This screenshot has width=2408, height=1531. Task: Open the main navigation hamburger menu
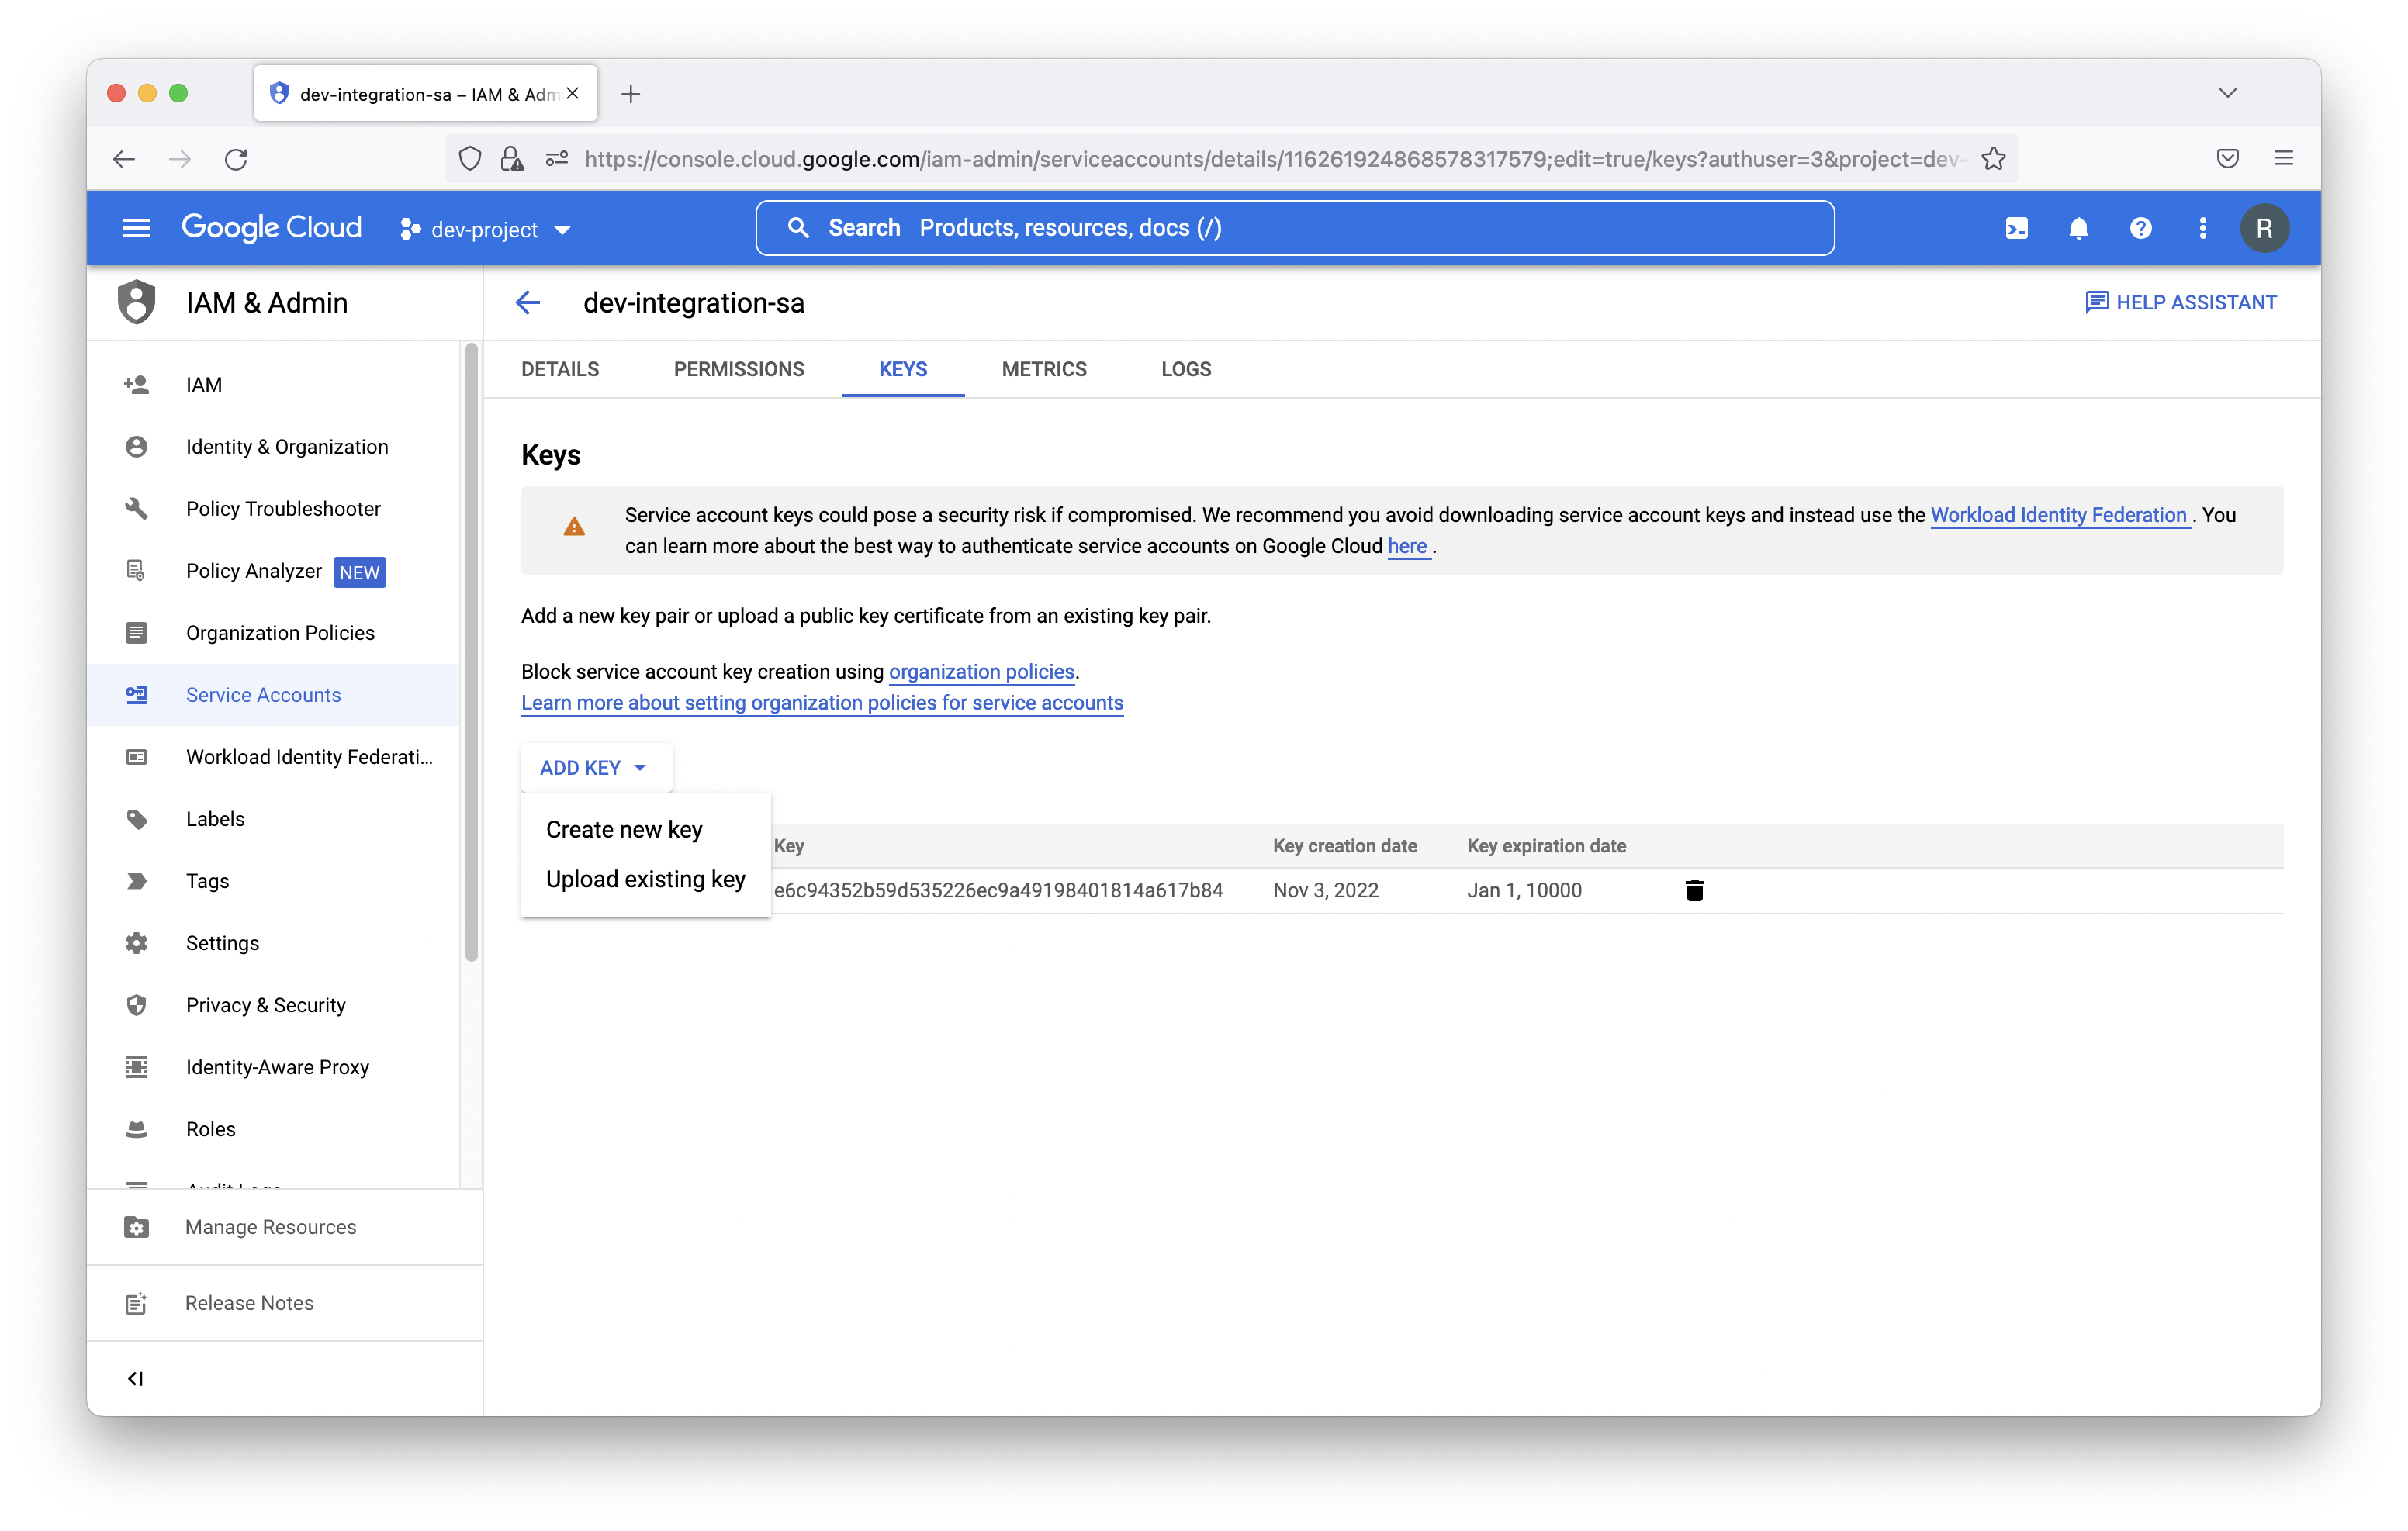136,228
